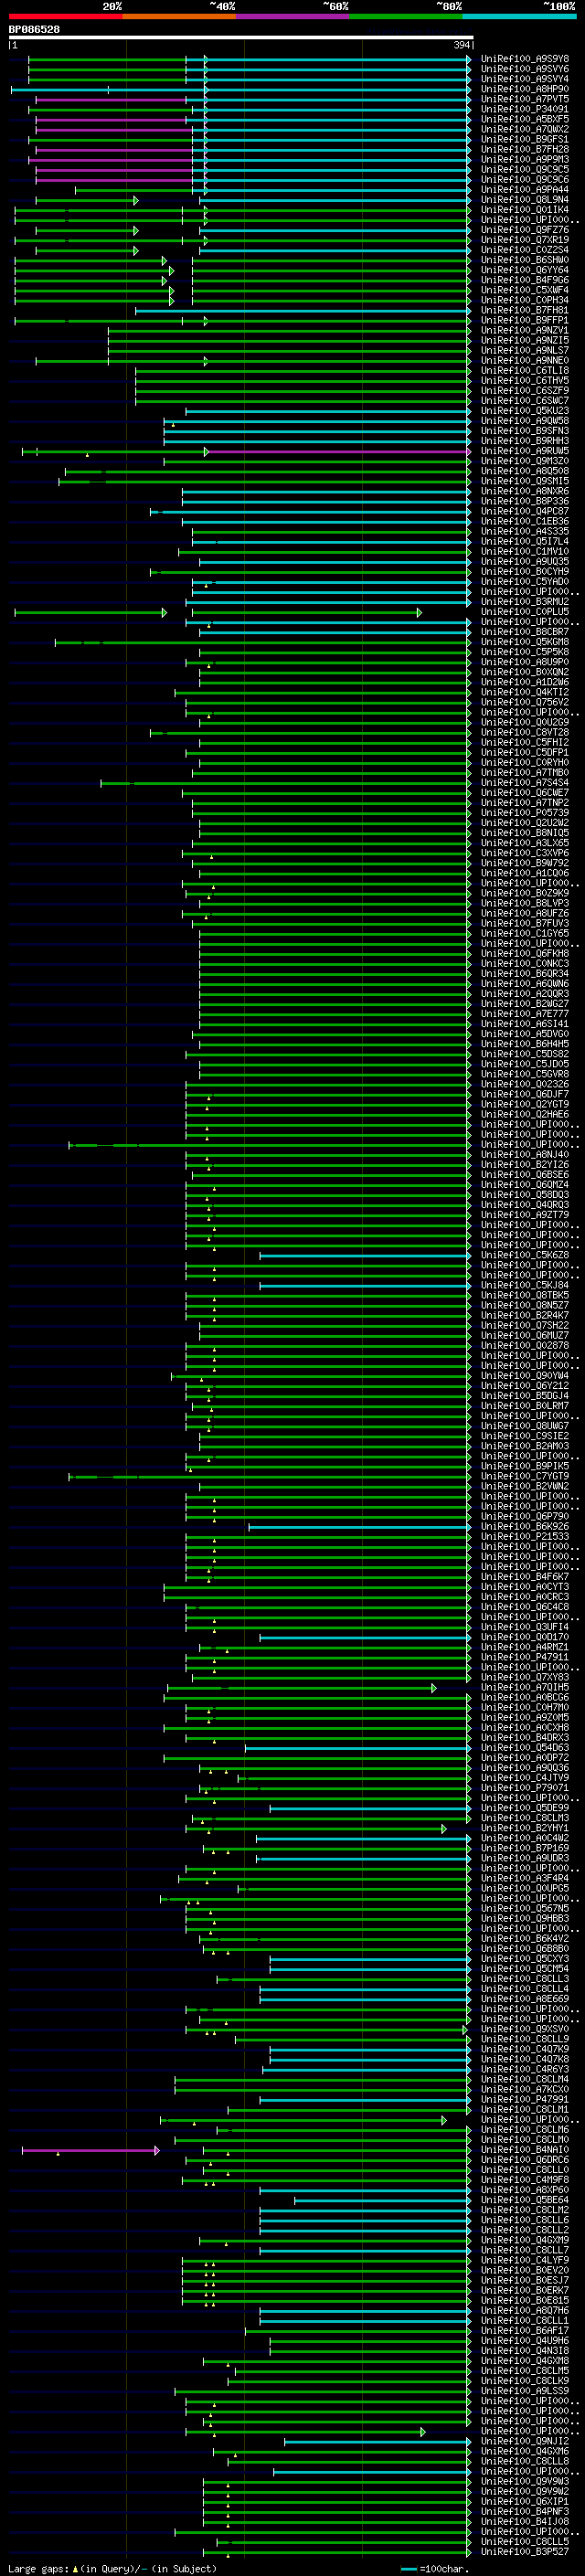
Task: Select hit label UniRef100_B4NAI0
Action: 525,2149
